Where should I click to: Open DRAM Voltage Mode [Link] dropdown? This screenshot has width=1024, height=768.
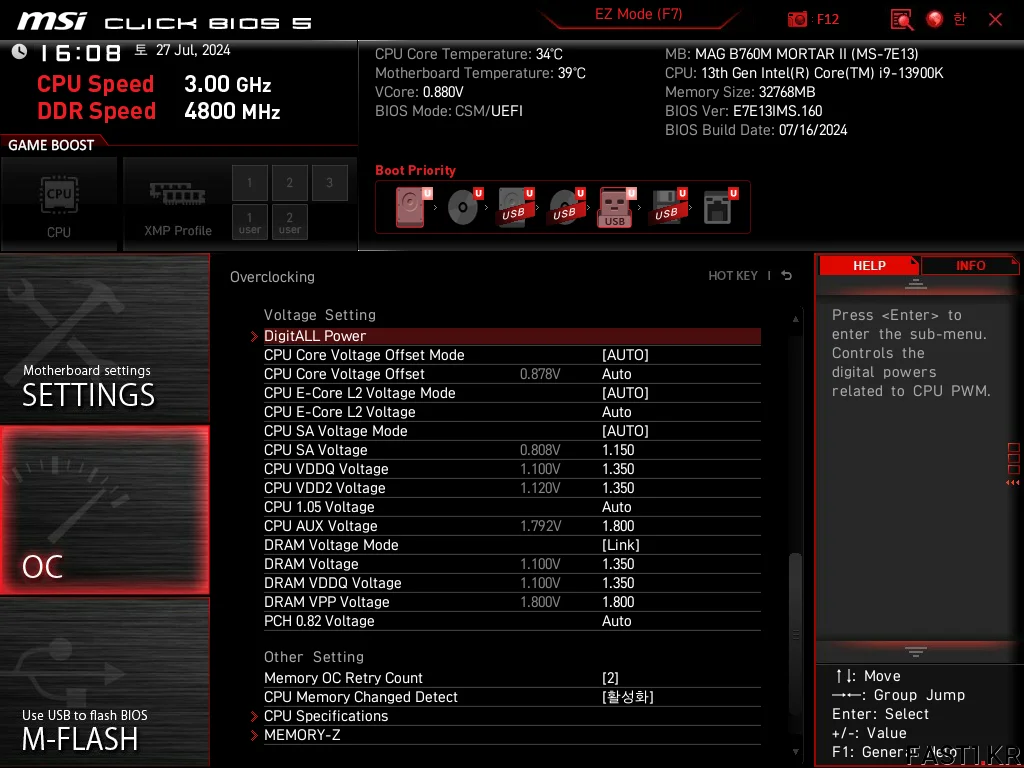620,545
